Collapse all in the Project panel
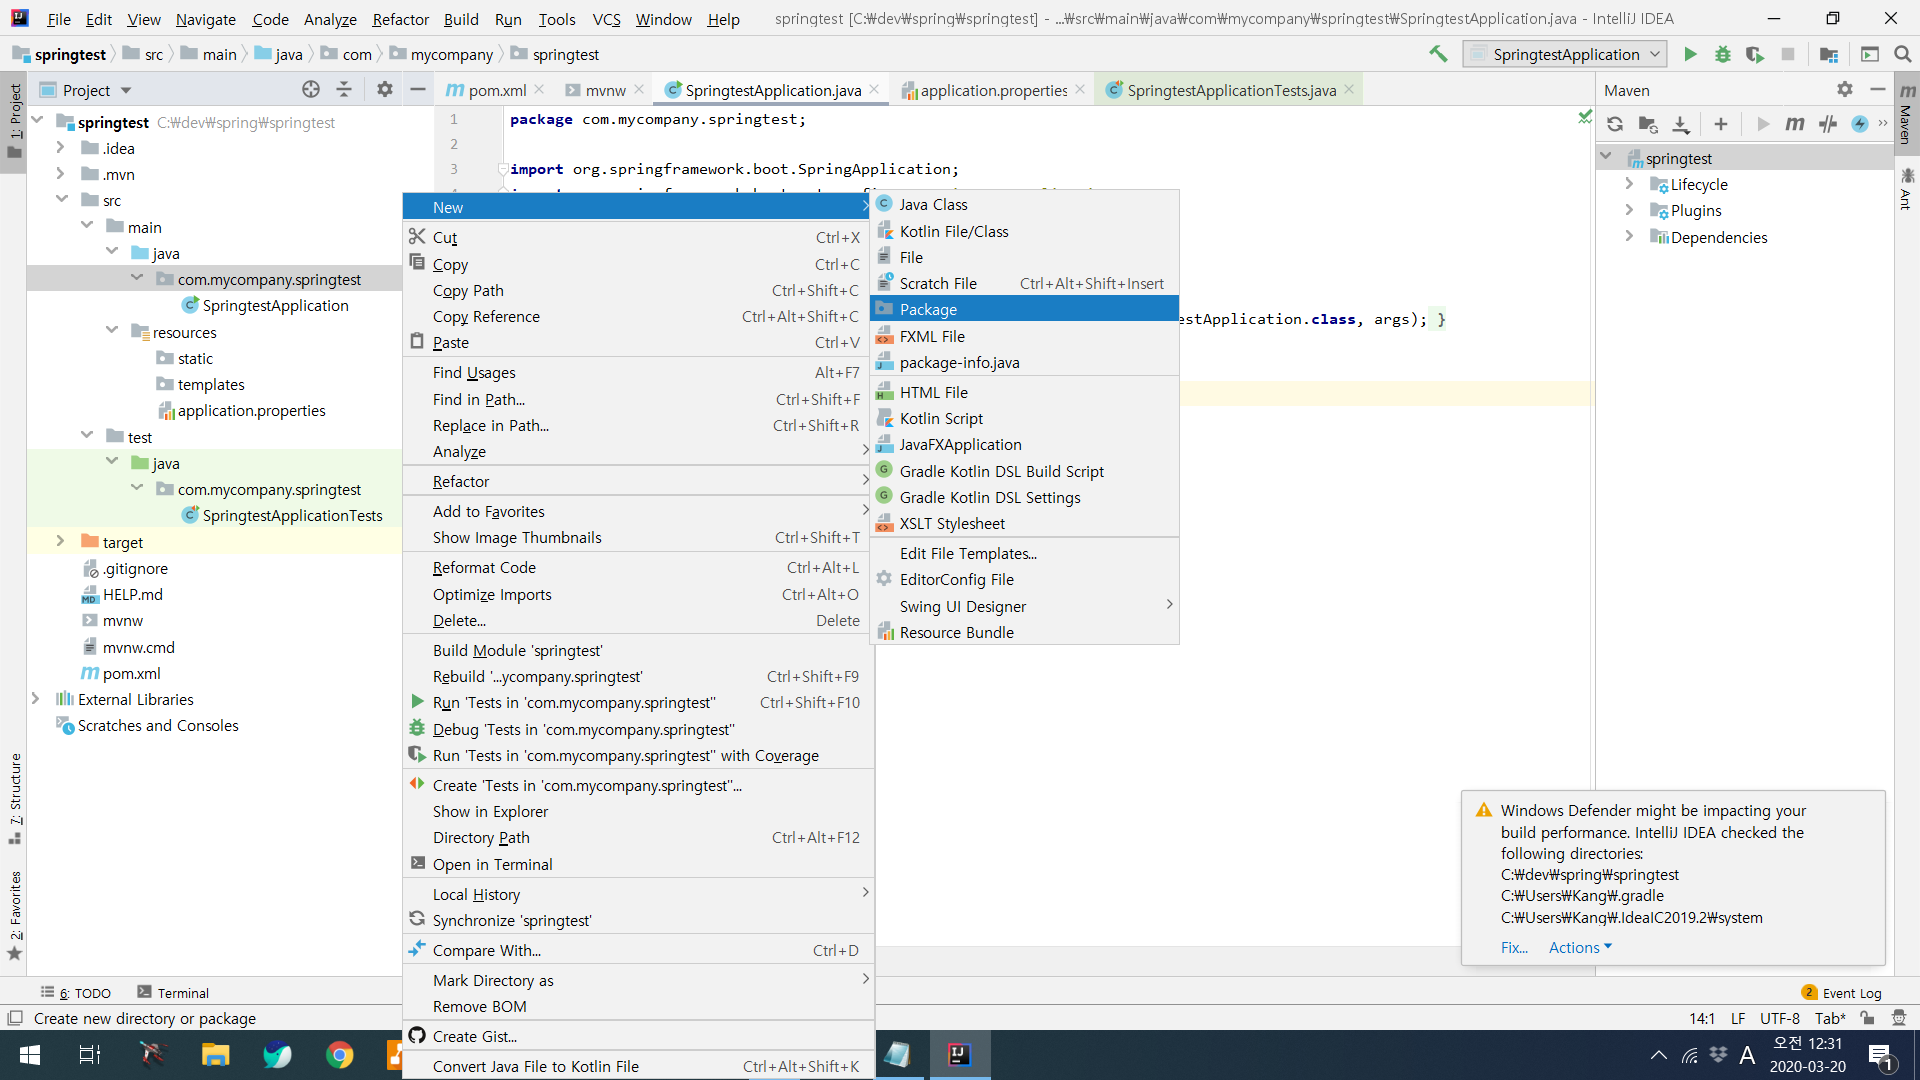Screen dimensions: 1920x1080 tap(344, 90)
